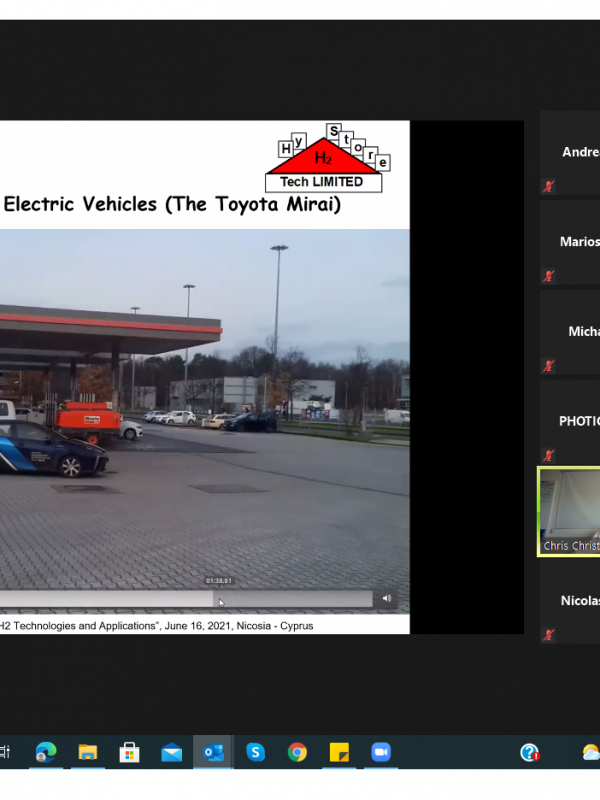600x800 pixels.
Task: Open Microsoft Edge from the taskbar
Action: point(46,752)
